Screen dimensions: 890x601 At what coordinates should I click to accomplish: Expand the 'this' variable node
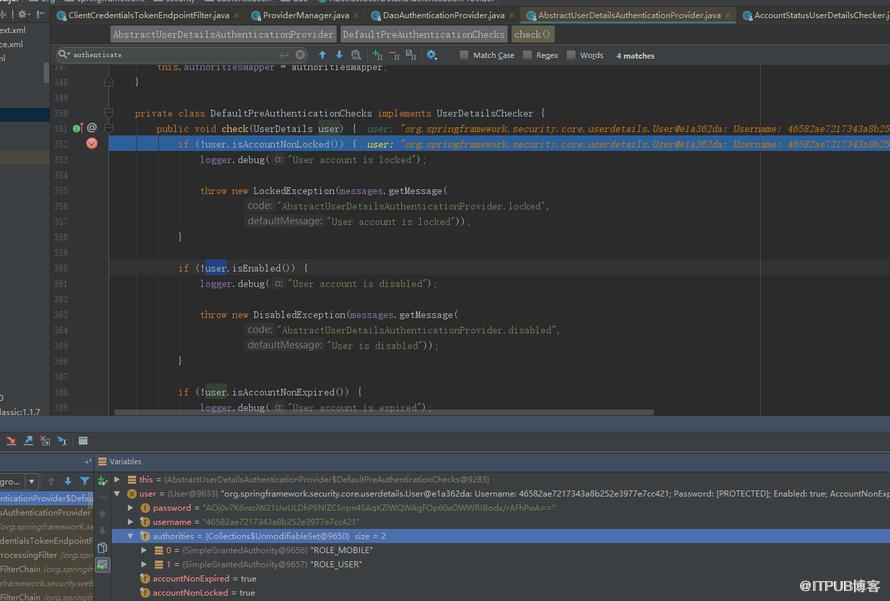tap(117, 480)
